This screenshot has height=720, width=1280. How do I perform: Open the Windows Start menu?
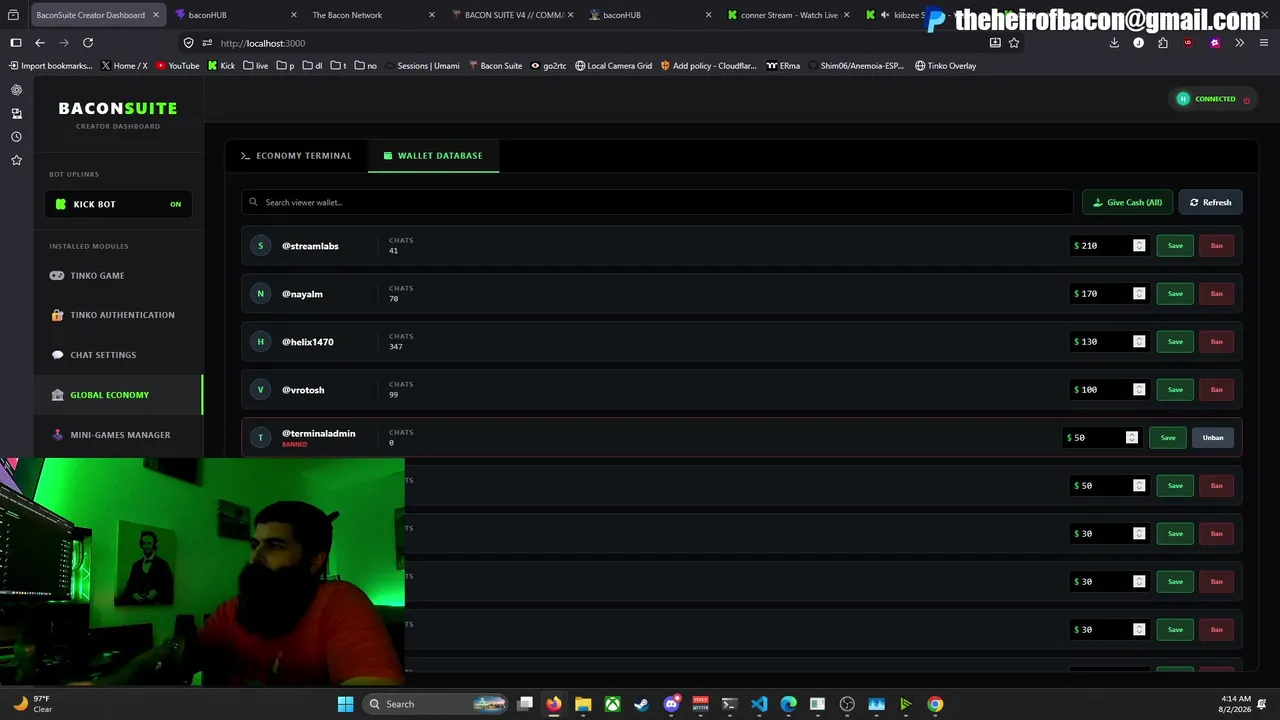(345, 704)
